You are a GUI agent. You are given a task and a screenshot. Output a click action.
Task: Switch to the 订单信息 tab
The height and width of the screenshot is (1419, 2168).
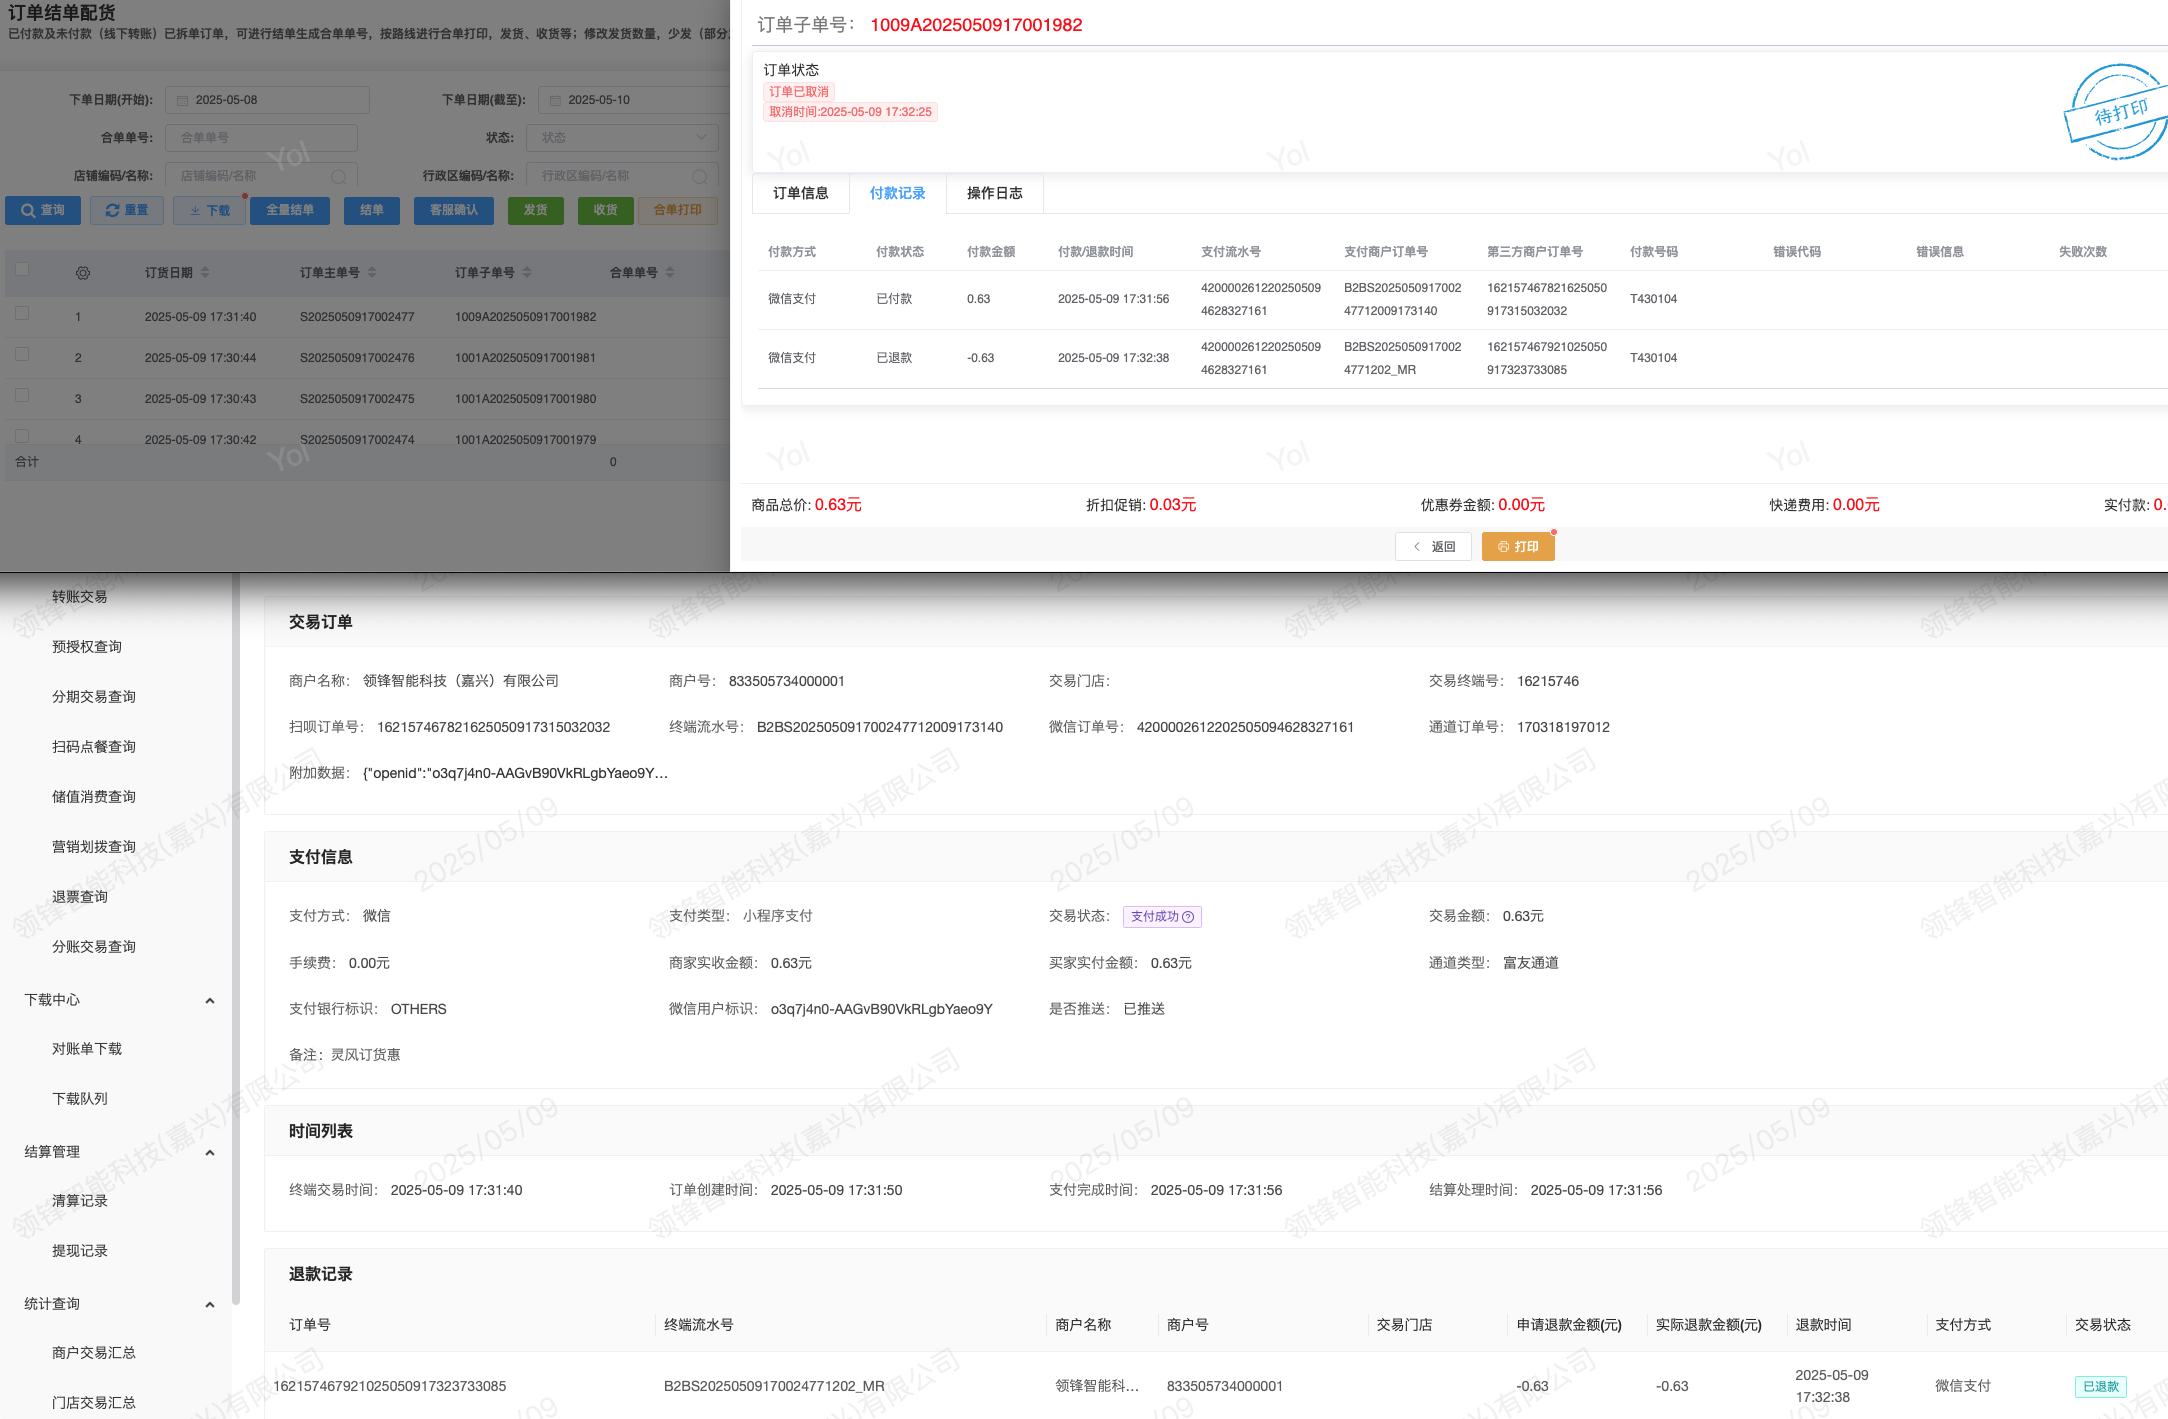click(x=800, y=194)
